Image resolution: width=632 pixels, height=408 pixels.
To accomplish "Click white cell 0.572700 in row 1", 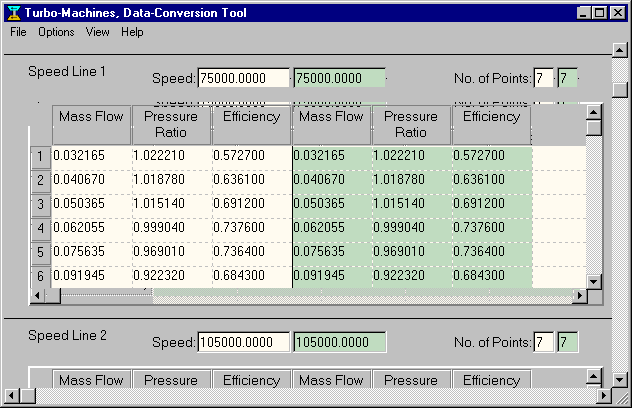I will click(x=252, y=156).
